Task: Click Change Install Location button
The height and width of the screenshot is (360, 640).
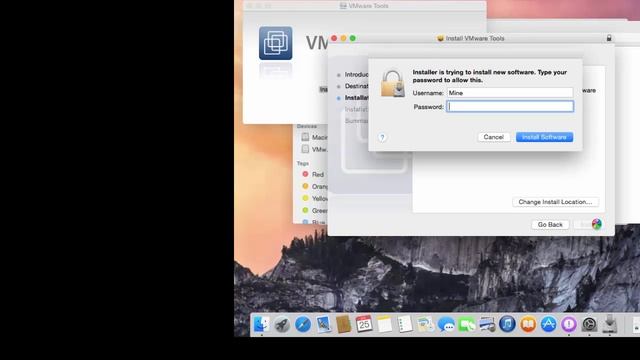Action: tap(555, 202)
